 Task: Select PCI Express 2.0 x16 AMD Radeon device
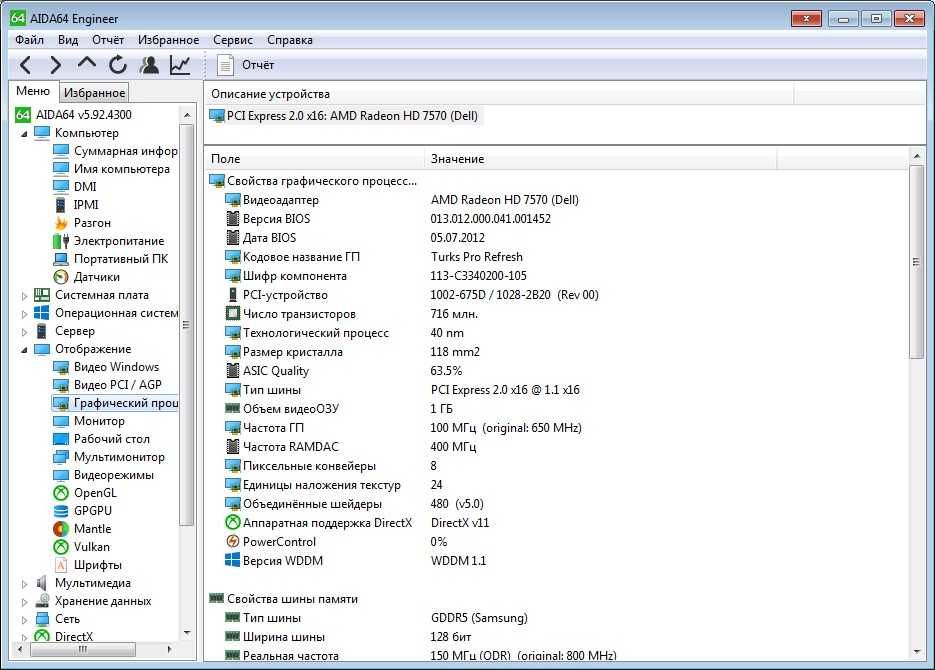pyautogui.click(x=344, y=116)
